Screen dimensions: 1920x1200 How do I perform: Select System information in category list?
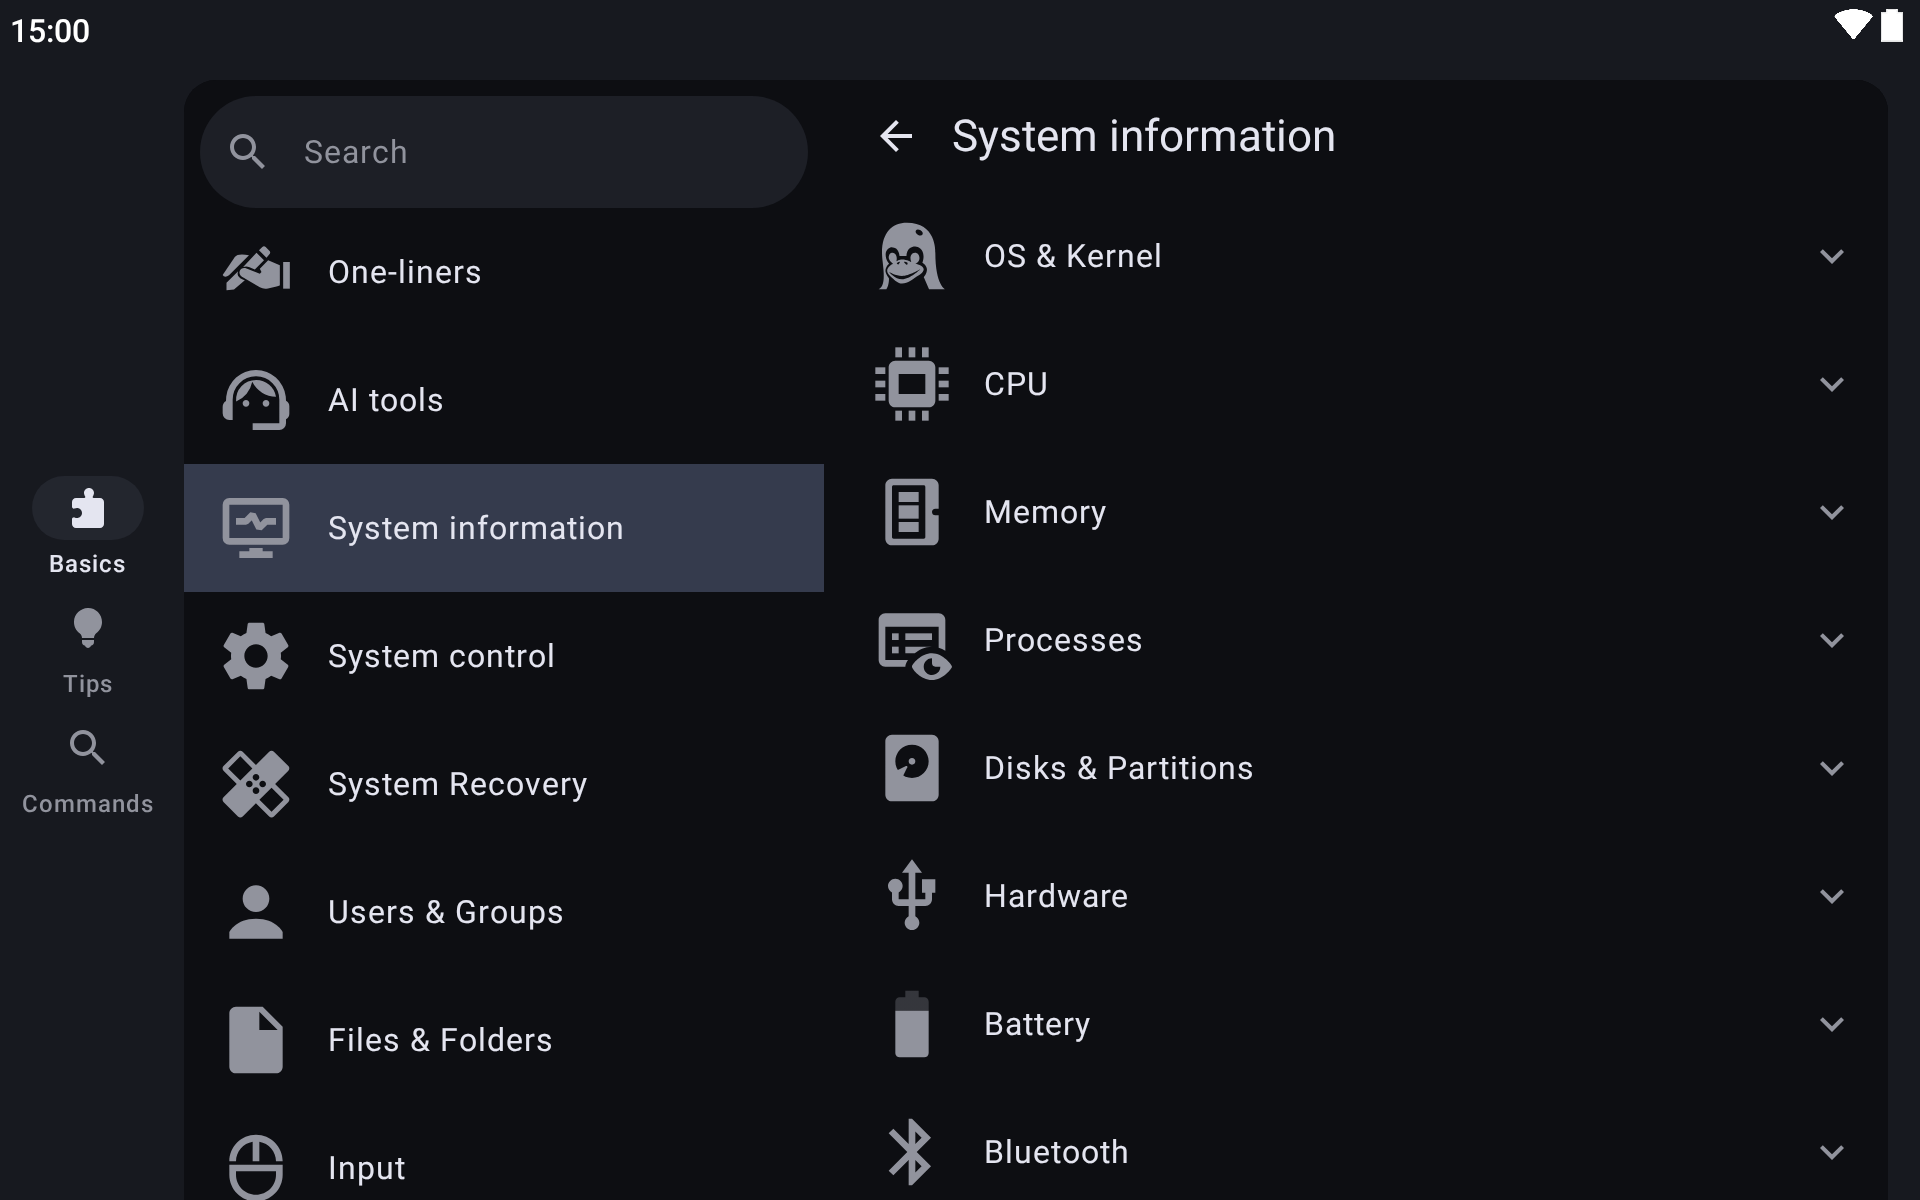click(504, 528)
